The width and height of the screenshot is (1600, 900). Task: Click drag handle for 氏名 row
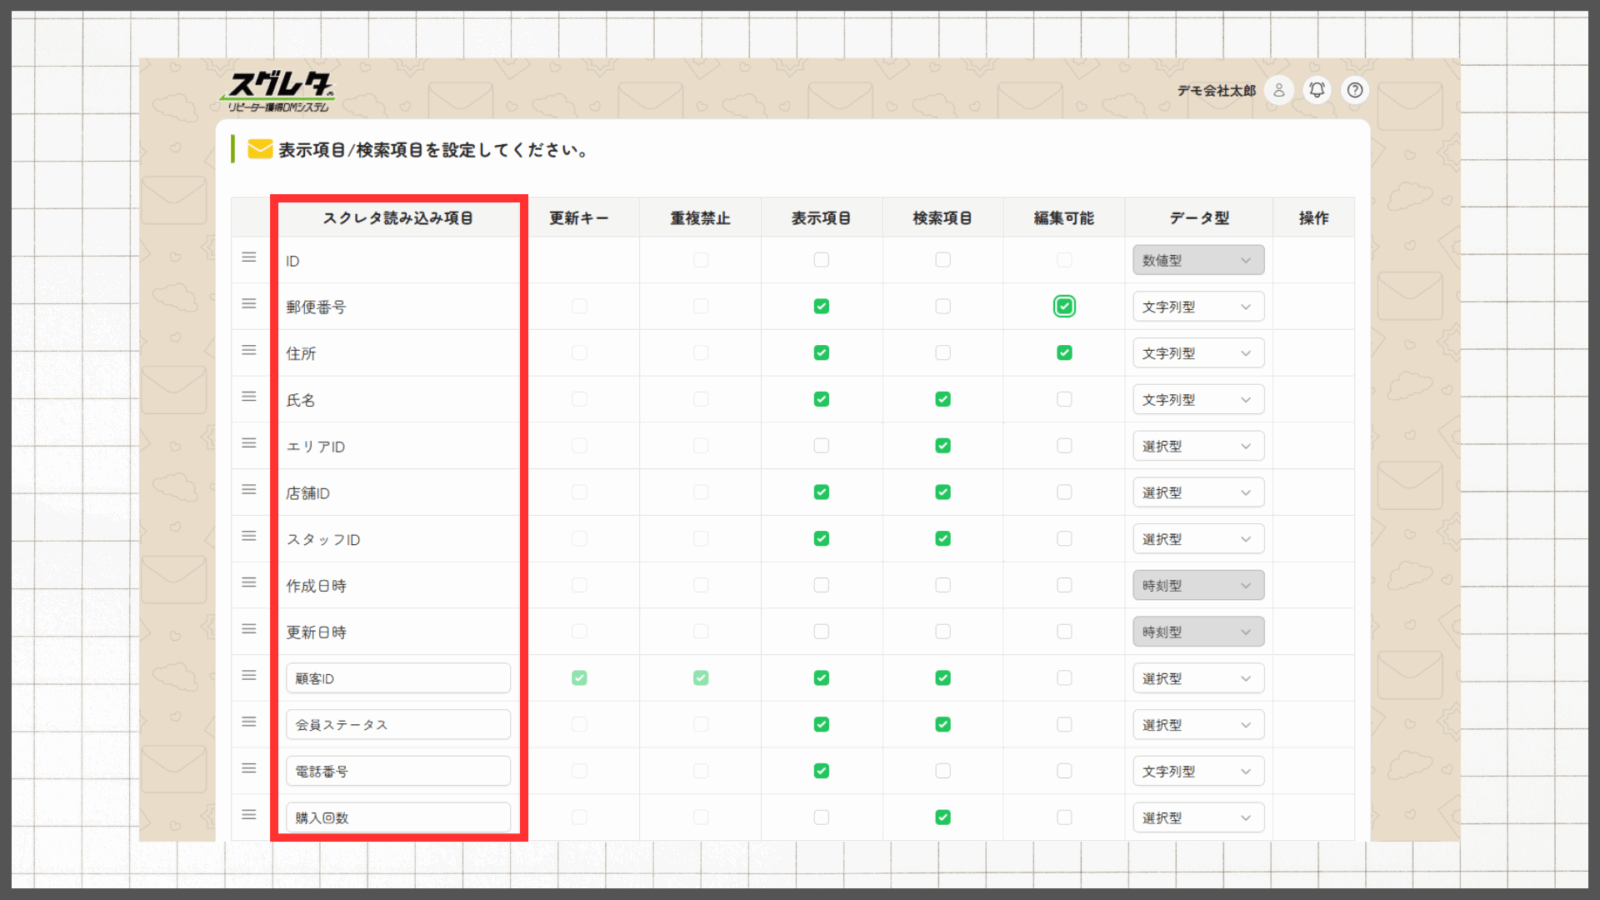(249, 397)
